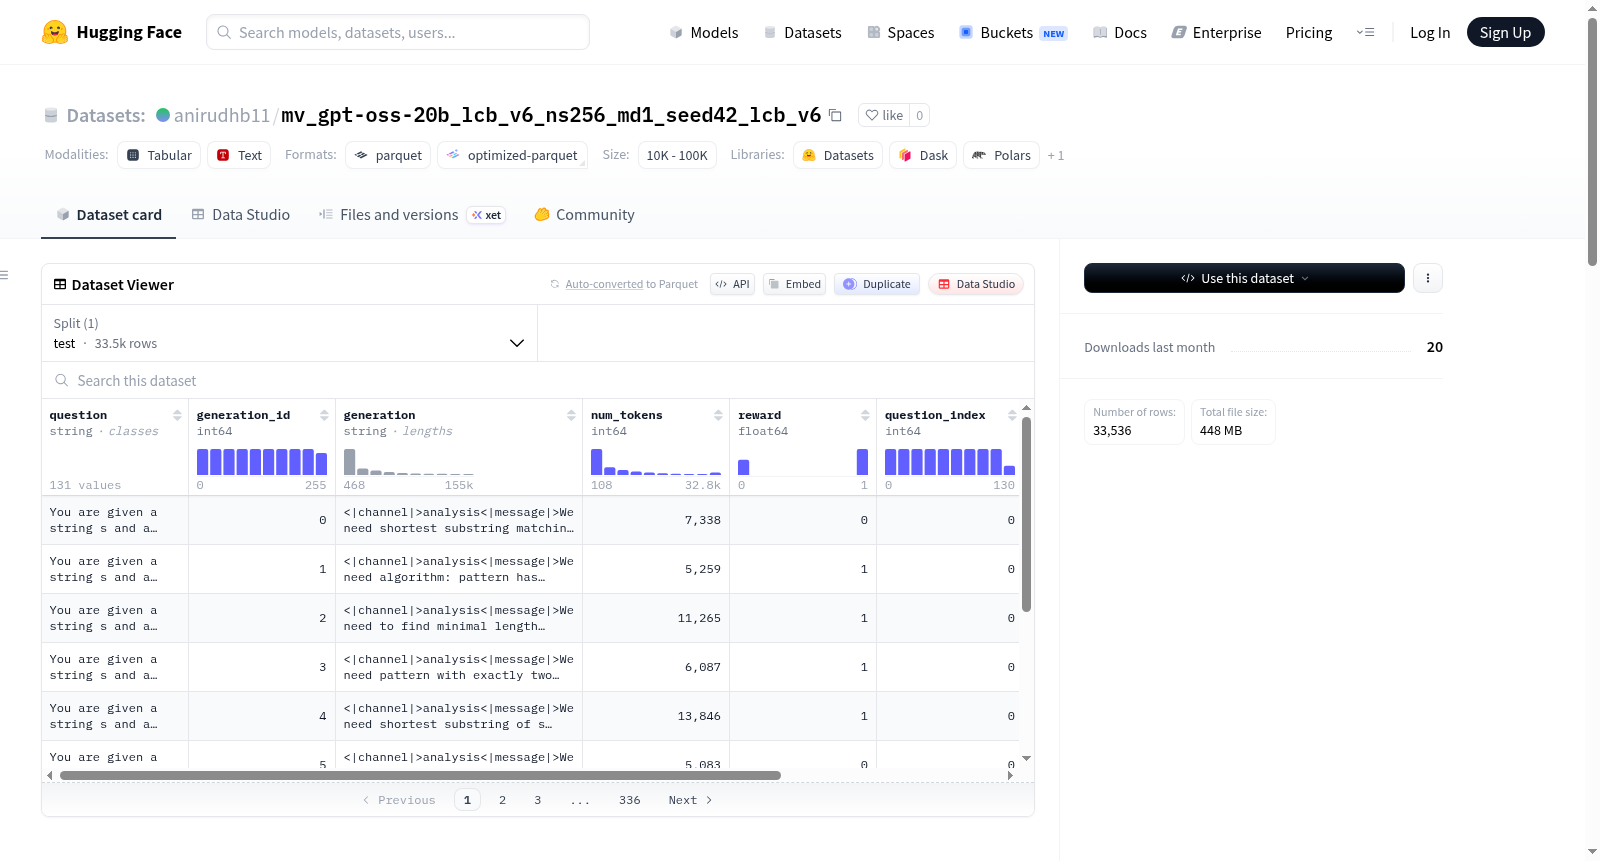Click the 7,338 num_tokens cell
The height and width of the screenshot is (861, 1600).
(x=656, y=520)
